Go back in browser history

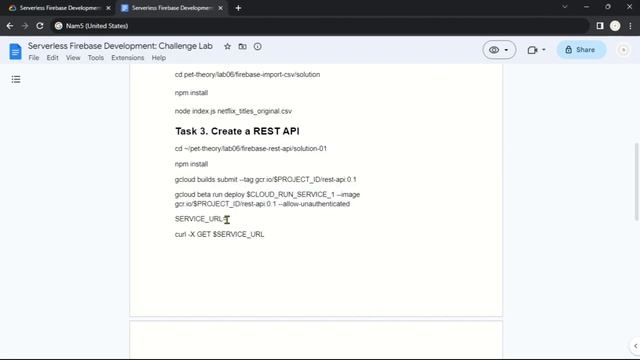coord(10,26)
